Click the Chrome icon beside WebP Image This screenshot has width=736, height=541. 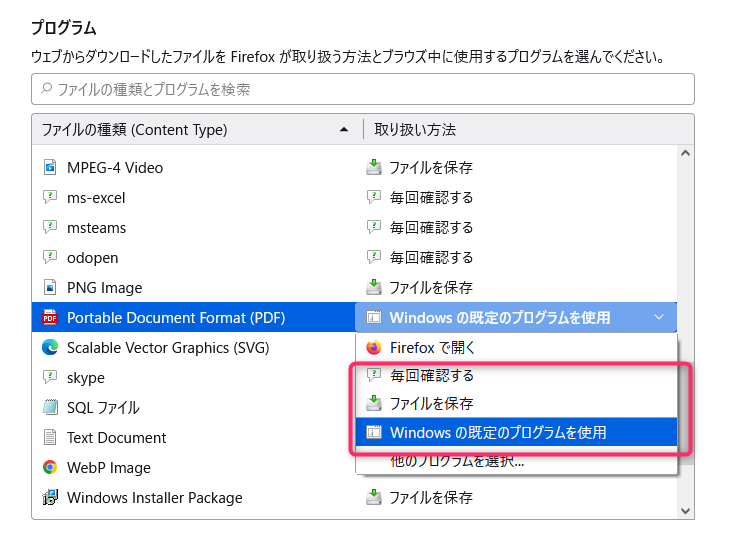pos(50,467)
